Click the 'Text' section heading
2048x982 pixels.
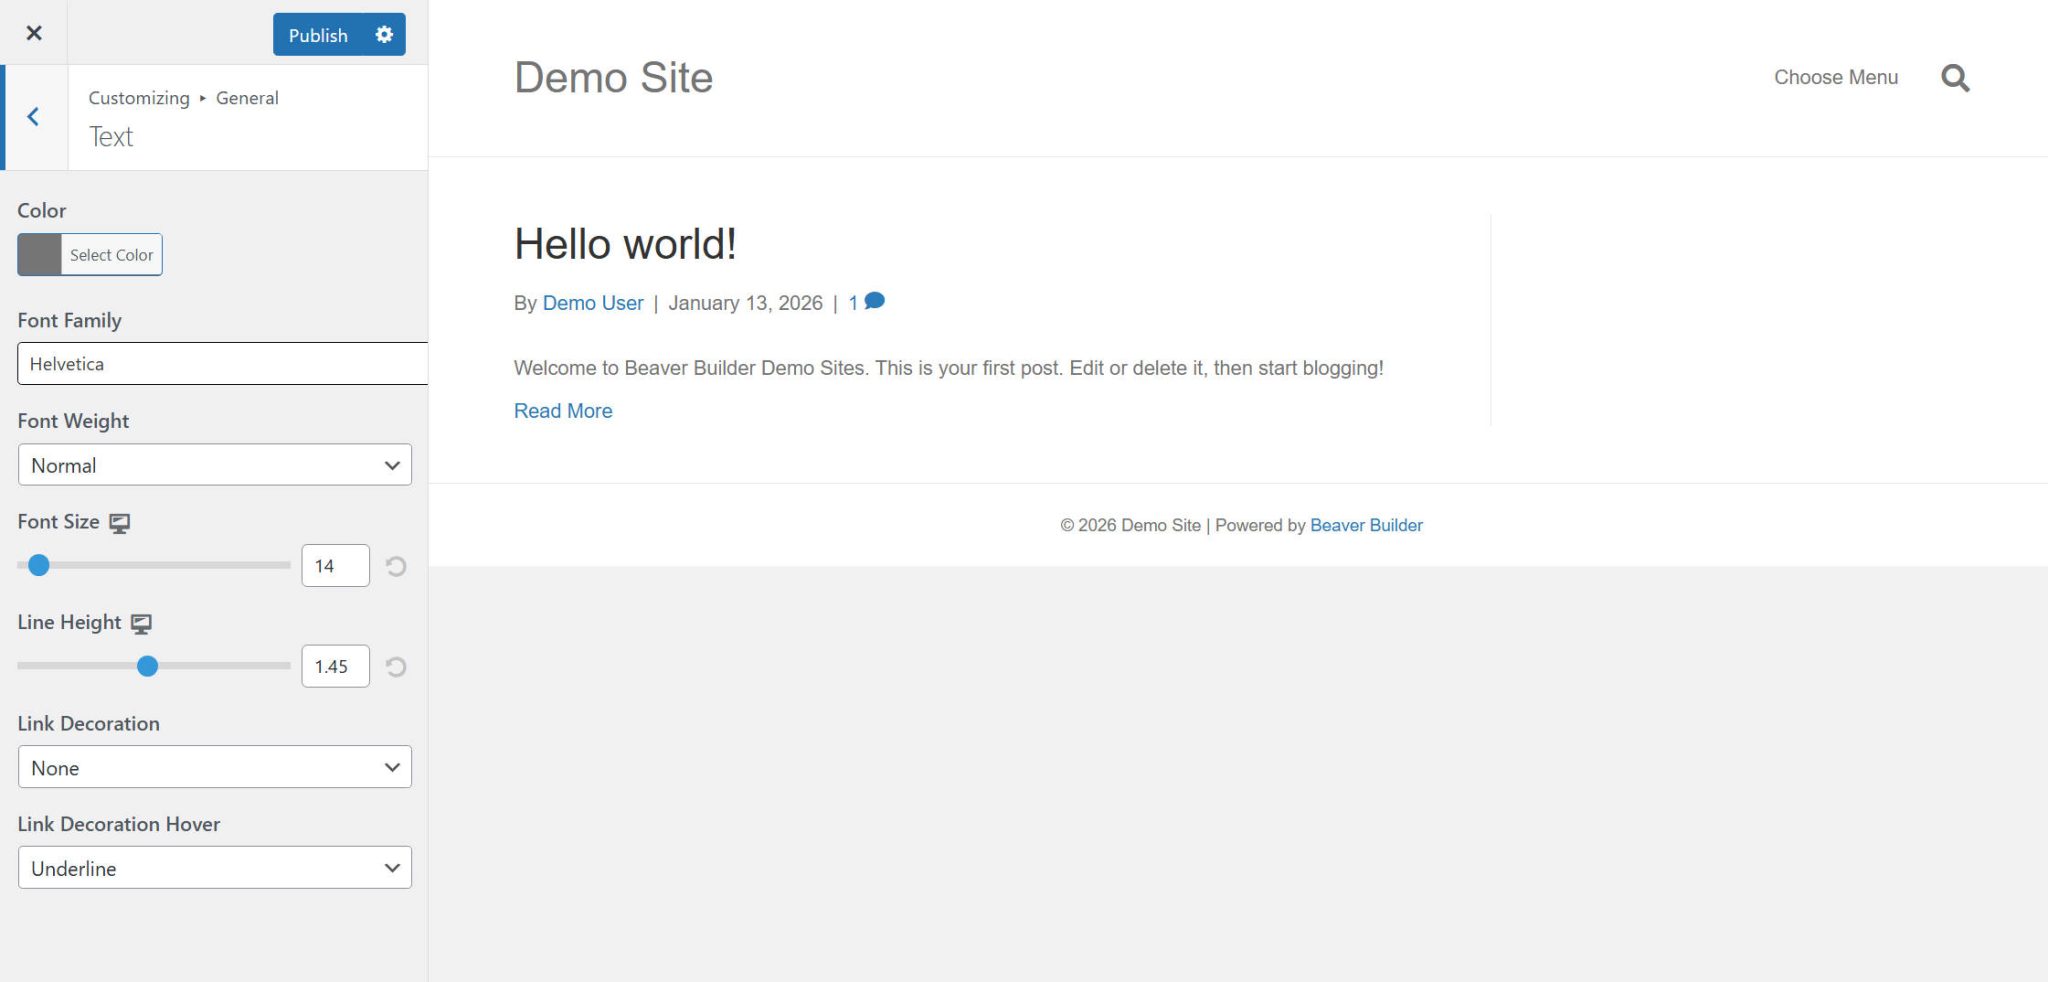tap(111, 137)
